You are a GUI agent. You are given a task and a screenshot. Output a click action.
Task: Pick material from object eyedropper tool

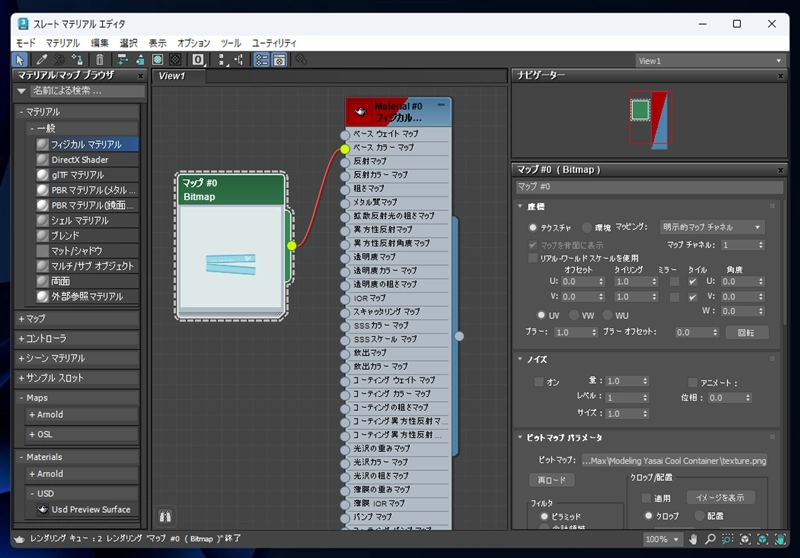click(42, 60)
